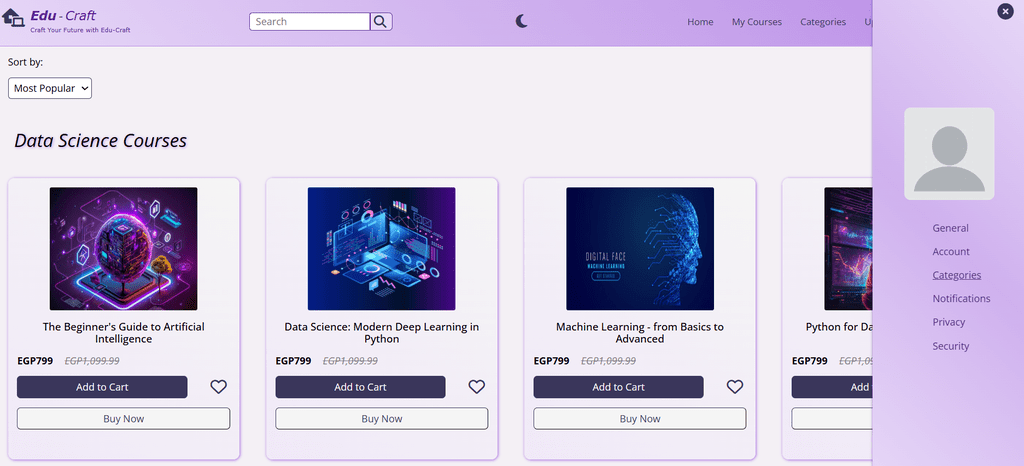Open the Digital Face Machine Learning thumbnail
Image resolution: width=1024 pixels, height=466 pixels.
640,249
